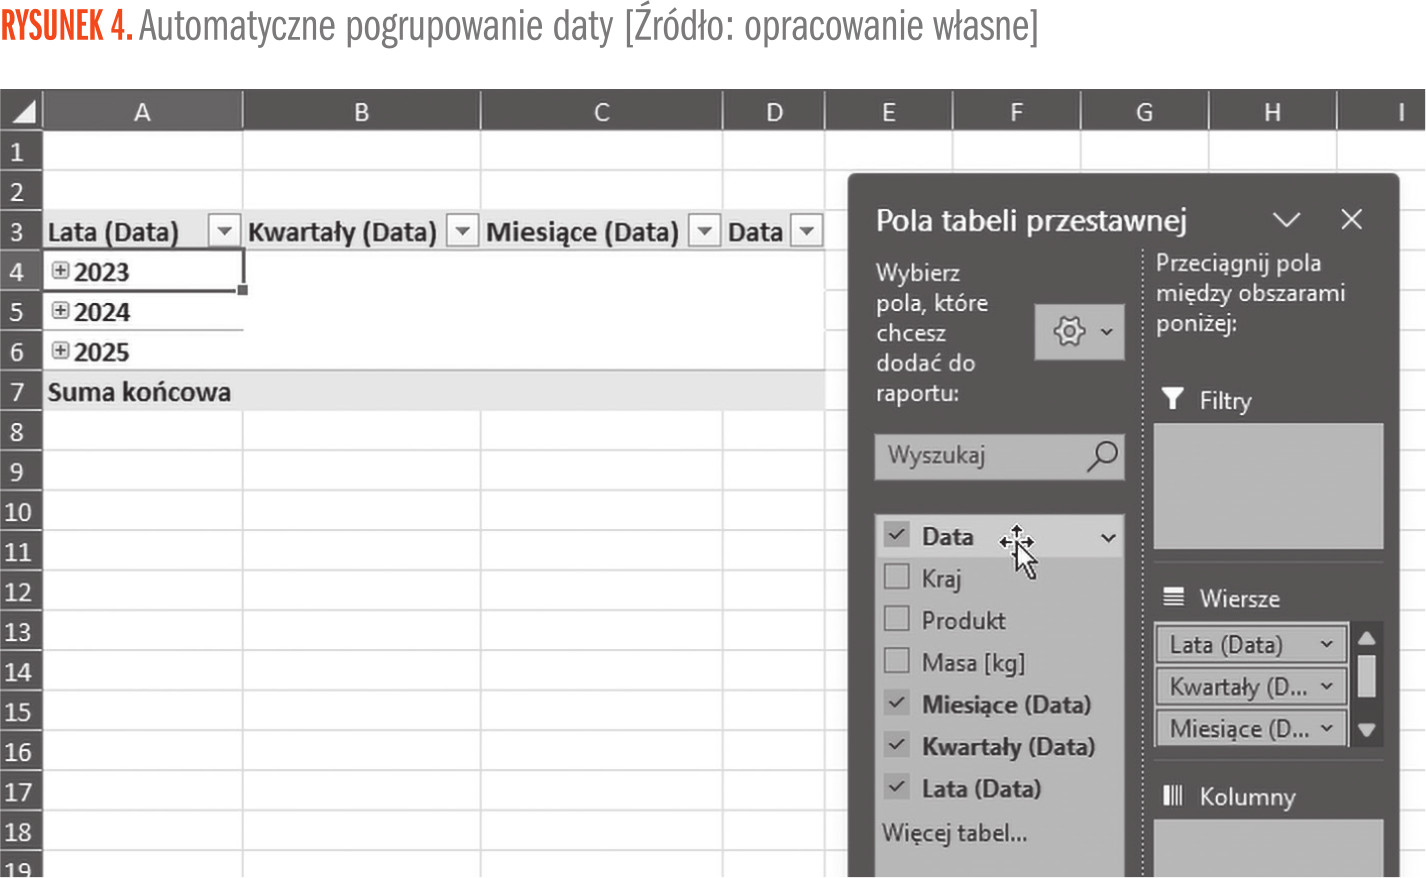Click the select-all corner triangle
The height and width of the screenshot is (878, 1426).
click(x=22, y=111)
